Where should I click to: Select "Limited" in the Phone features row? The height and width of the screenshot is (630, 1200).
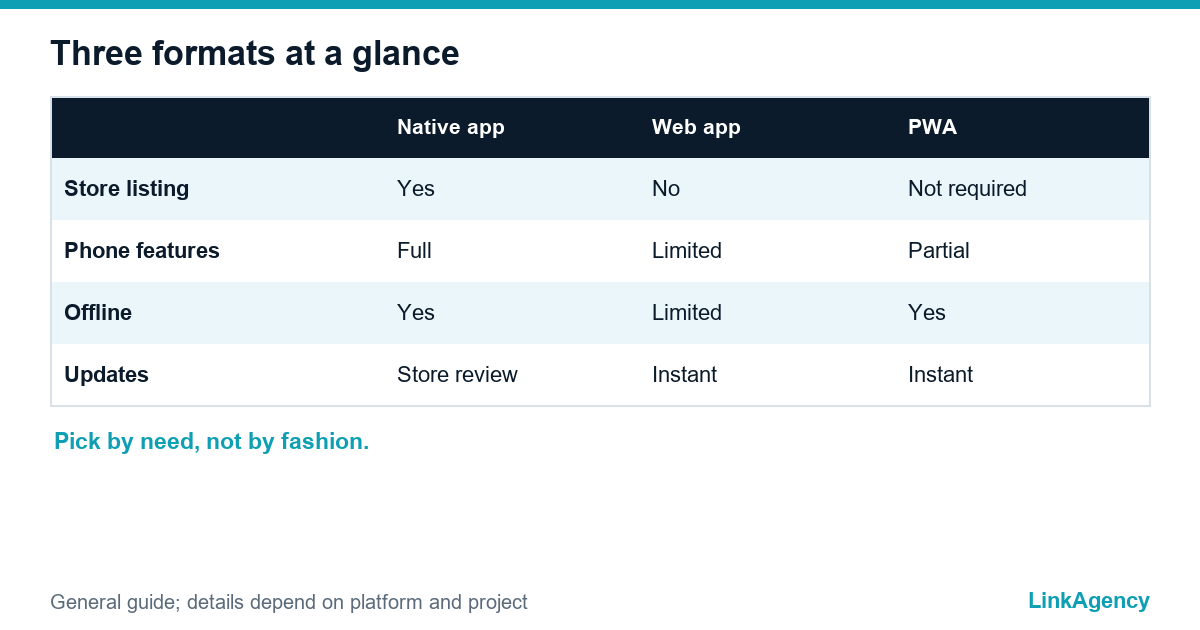click(x=687, y=250)
